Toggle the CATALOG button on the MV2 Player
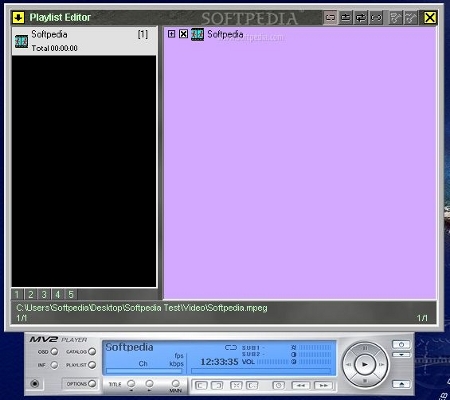Image resolution: width=450 pixels, height=400 pixels. 92,352
